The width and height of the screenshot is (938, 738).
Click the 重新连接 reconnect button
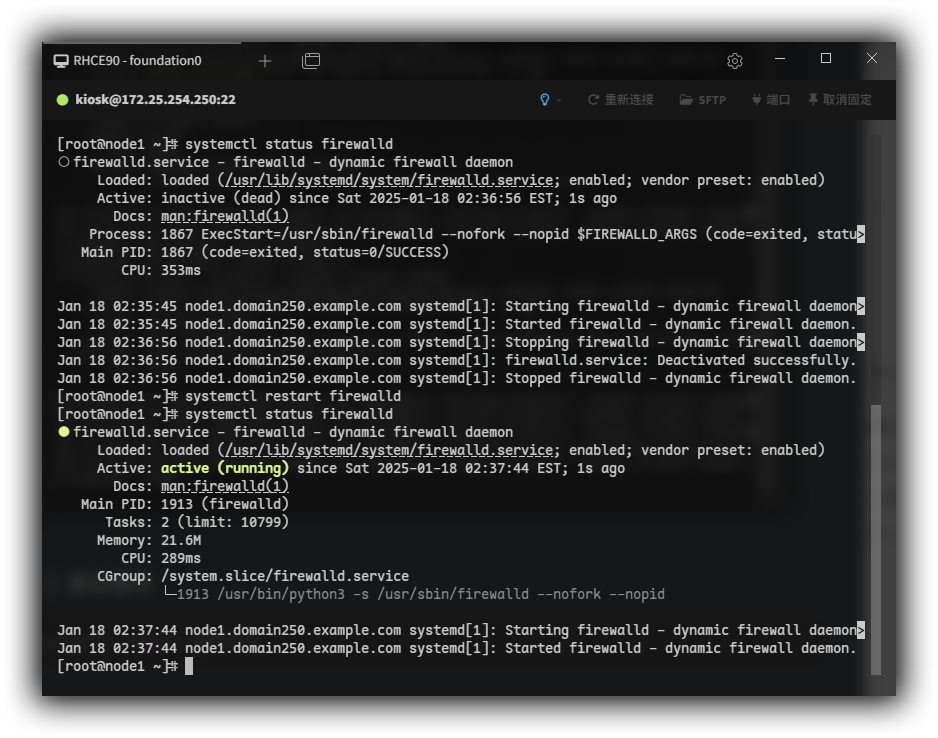pyautogui.click(x=620, y=100)
